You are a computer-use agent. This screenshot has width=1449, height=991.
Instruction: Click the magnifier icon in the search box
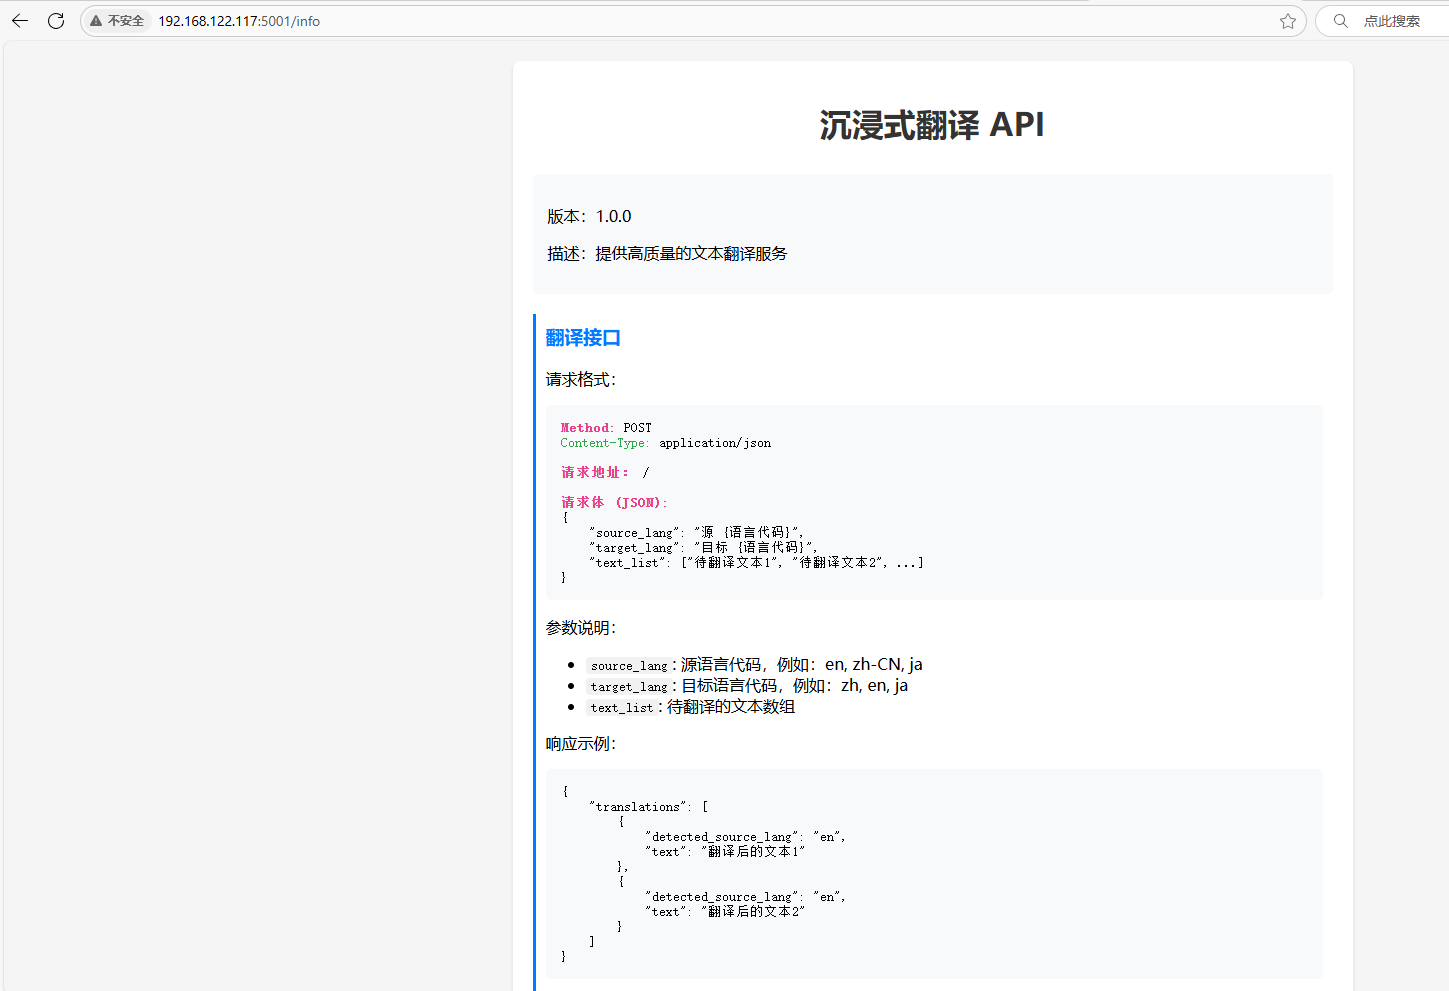coord(1340,21)
